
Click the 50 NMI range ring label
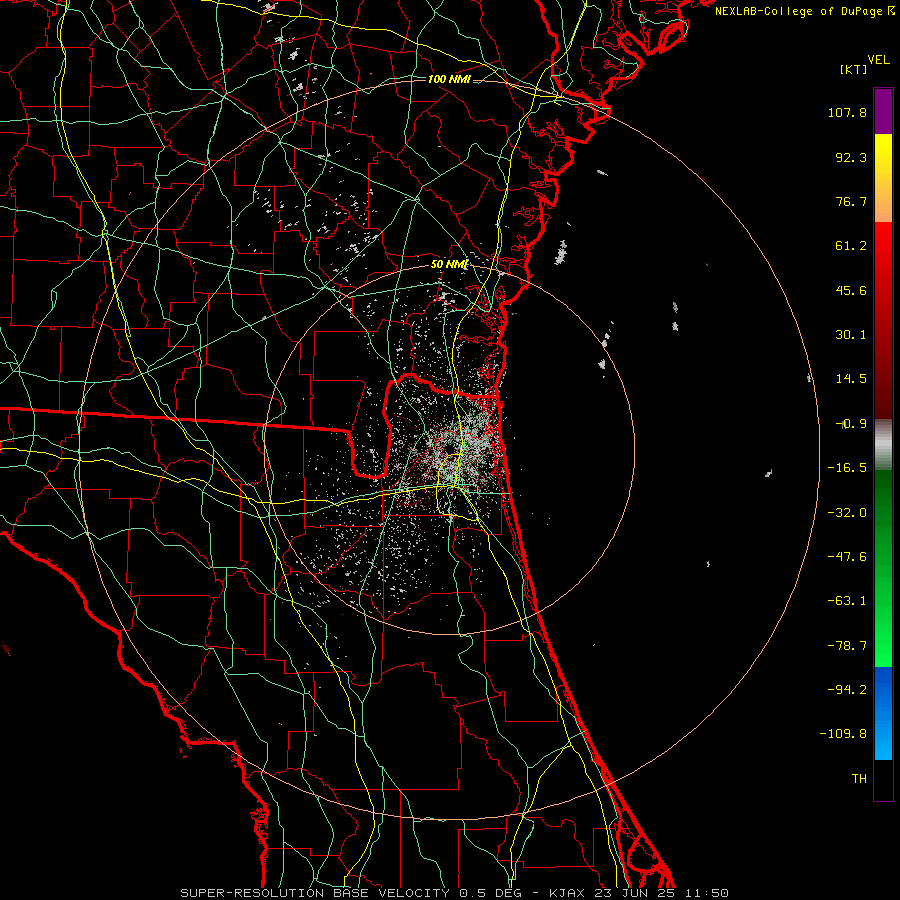[449, 265]
